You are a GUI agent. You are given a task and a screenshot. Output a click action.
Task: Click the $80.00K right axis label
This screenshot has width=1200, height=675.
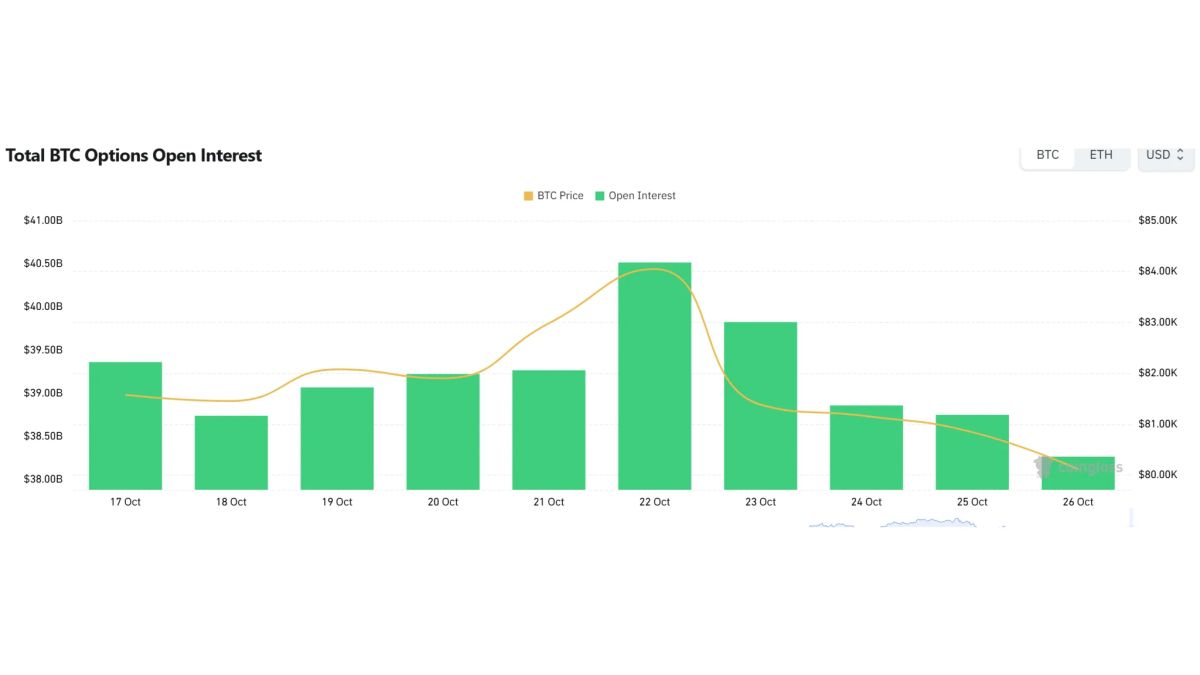(1158, 475)
